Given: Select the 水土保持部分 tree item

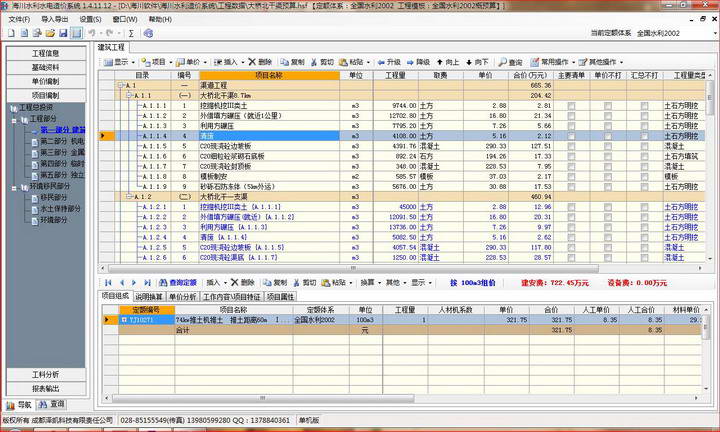Looking at the screenshot, I should pos(61,209).
